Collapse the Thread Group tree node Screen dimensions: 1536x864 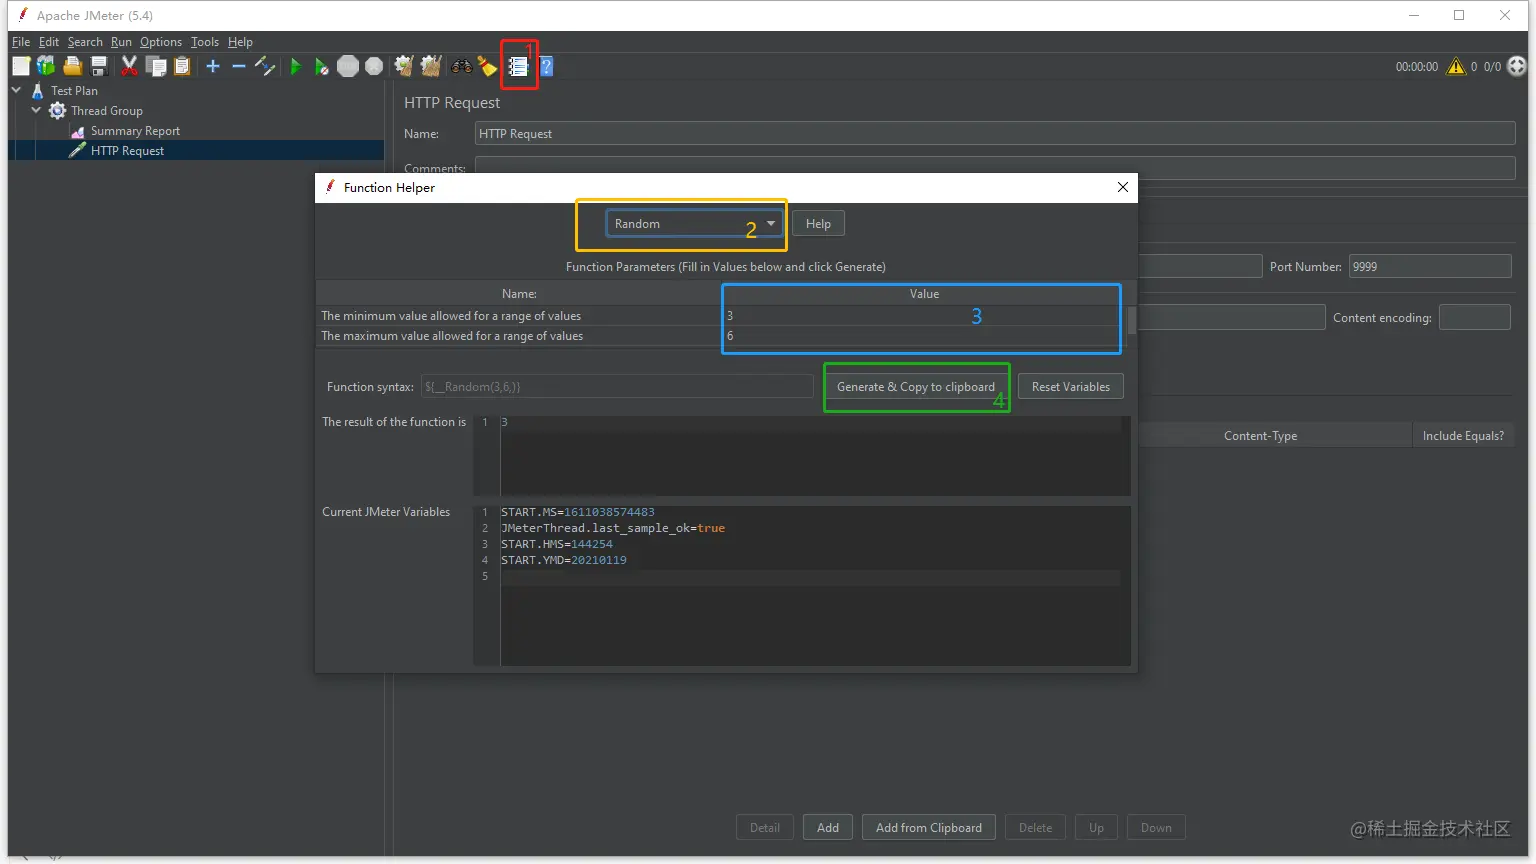[36, 111]
